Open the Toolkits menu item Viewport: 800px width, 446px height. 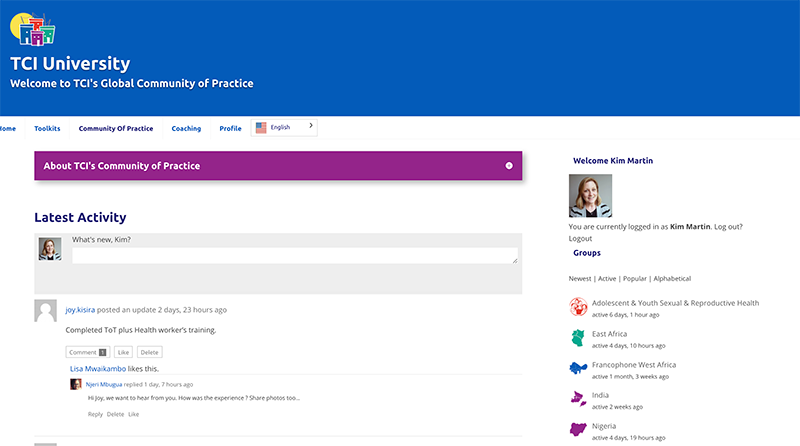coord(47,129)
